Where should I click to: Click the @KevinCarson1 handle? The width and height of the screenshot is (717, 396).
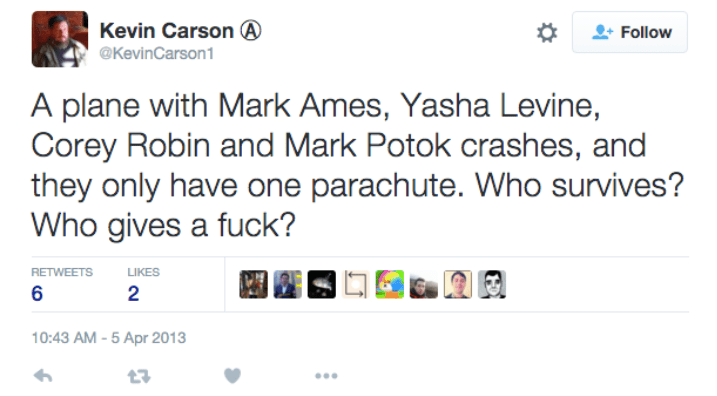157,54
